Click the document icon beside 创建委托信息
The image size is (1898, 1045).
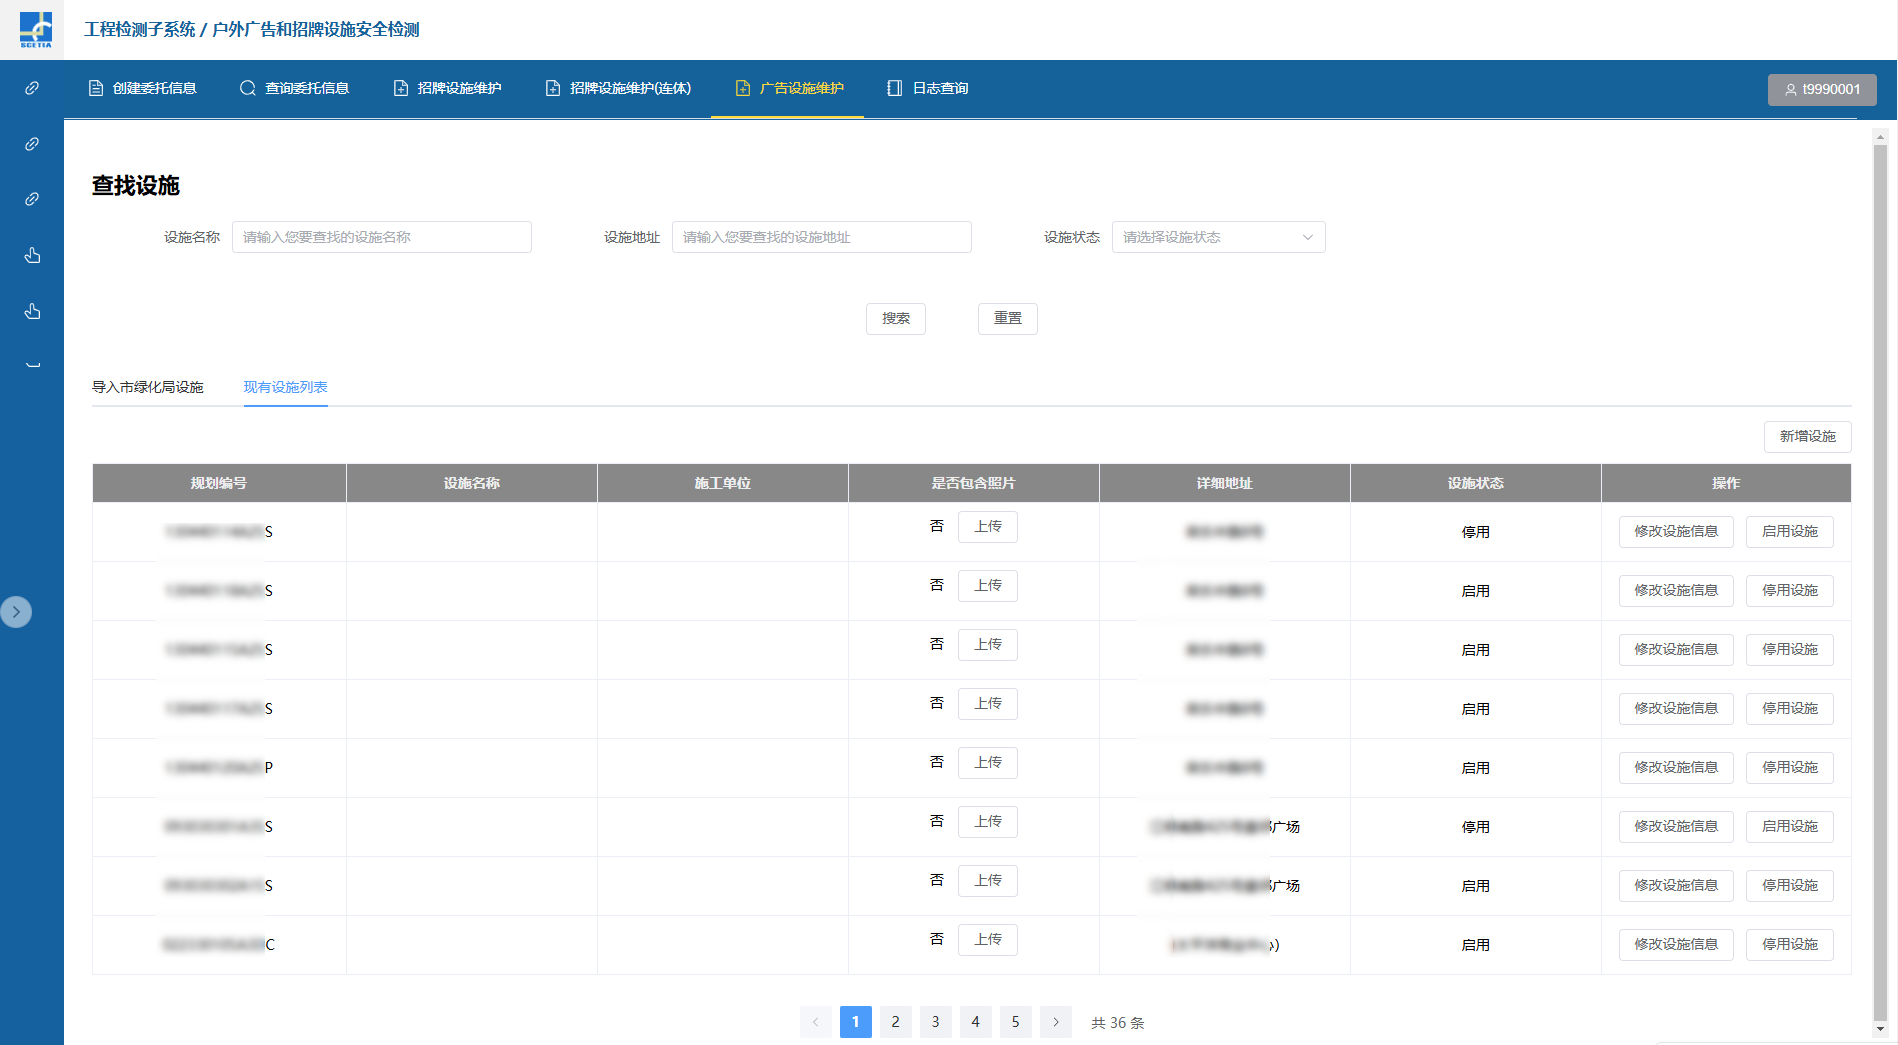click(96, 88)
